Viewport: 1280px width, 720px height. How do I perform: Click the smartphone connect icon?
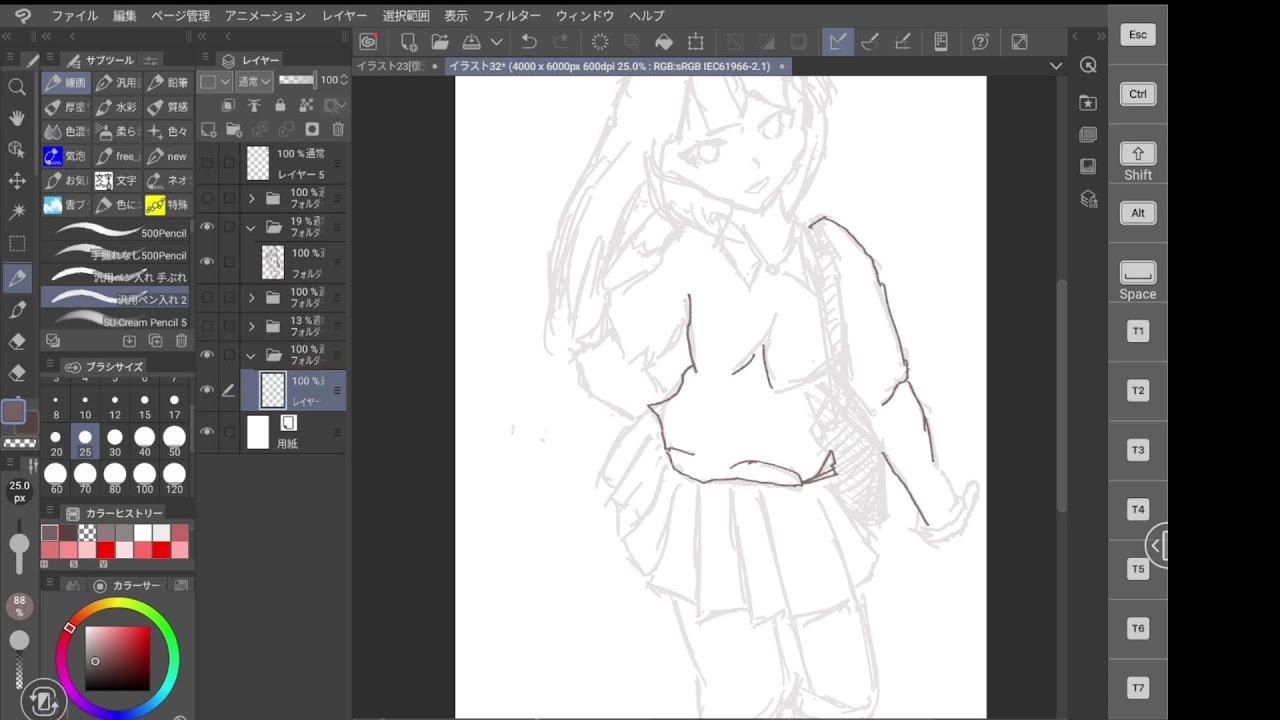[941, 42]
